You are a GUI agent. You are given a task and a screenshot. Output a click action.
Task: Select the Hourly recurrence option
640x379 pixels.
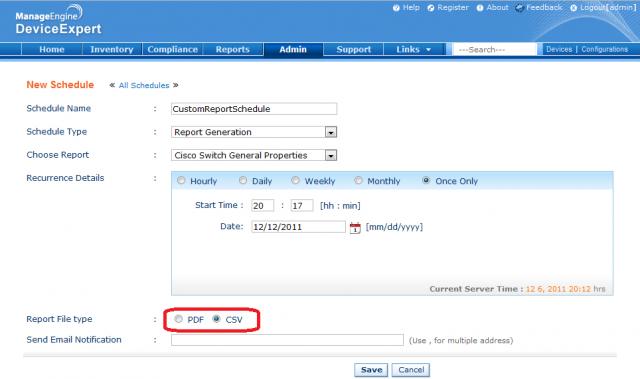coord(181,180)
